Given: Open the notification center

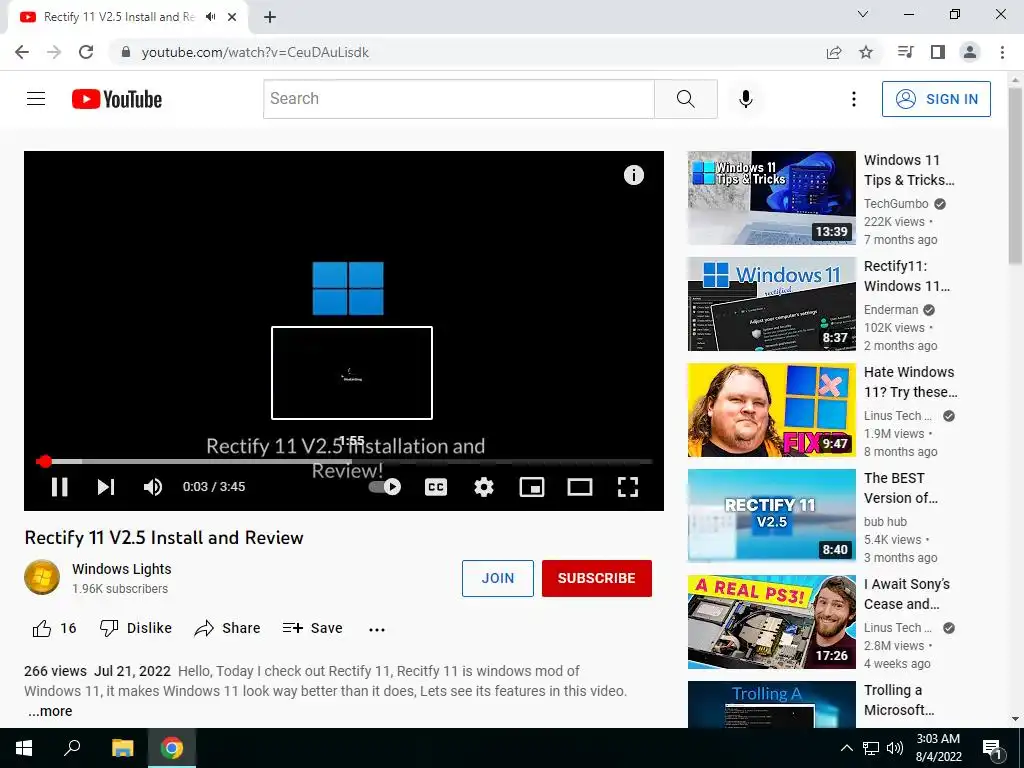Looking at the screenshot, I should (992, 748).
